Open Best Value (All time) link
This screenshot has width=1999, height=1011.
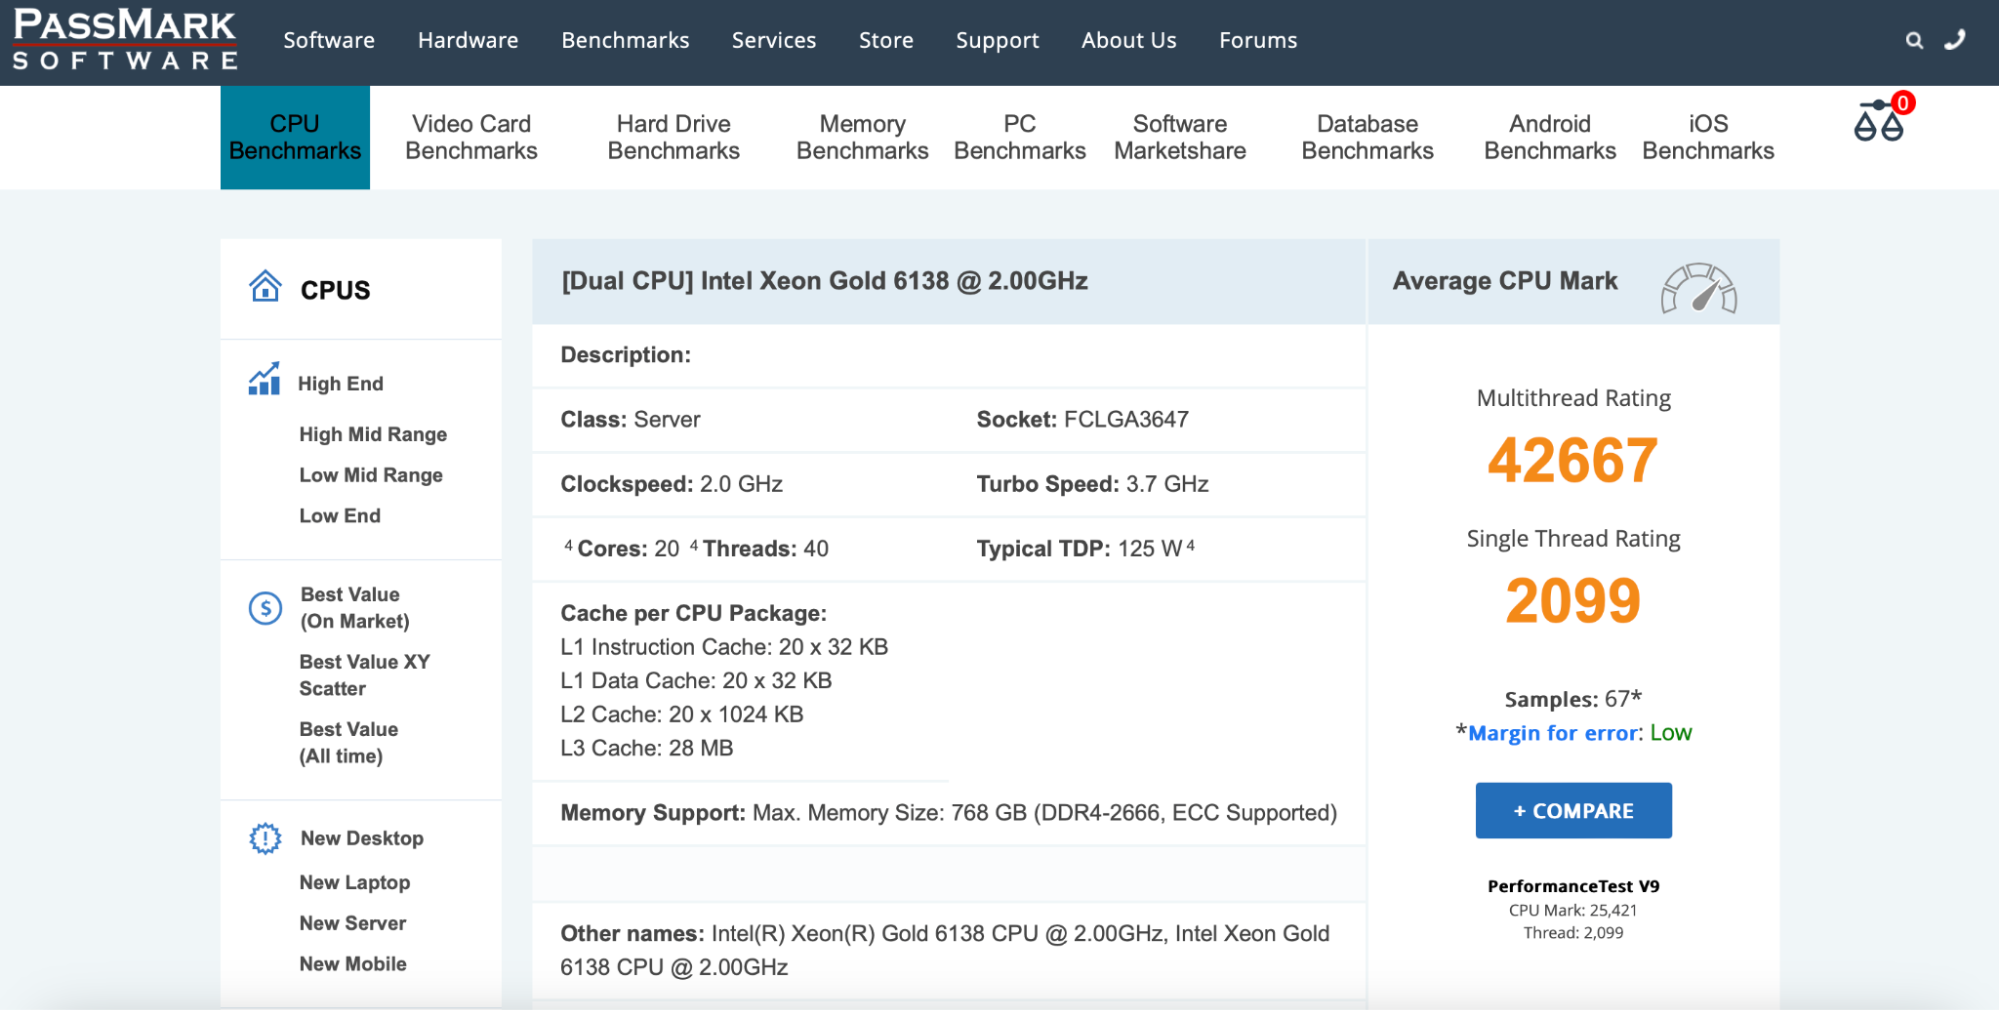tap(349, 742)
